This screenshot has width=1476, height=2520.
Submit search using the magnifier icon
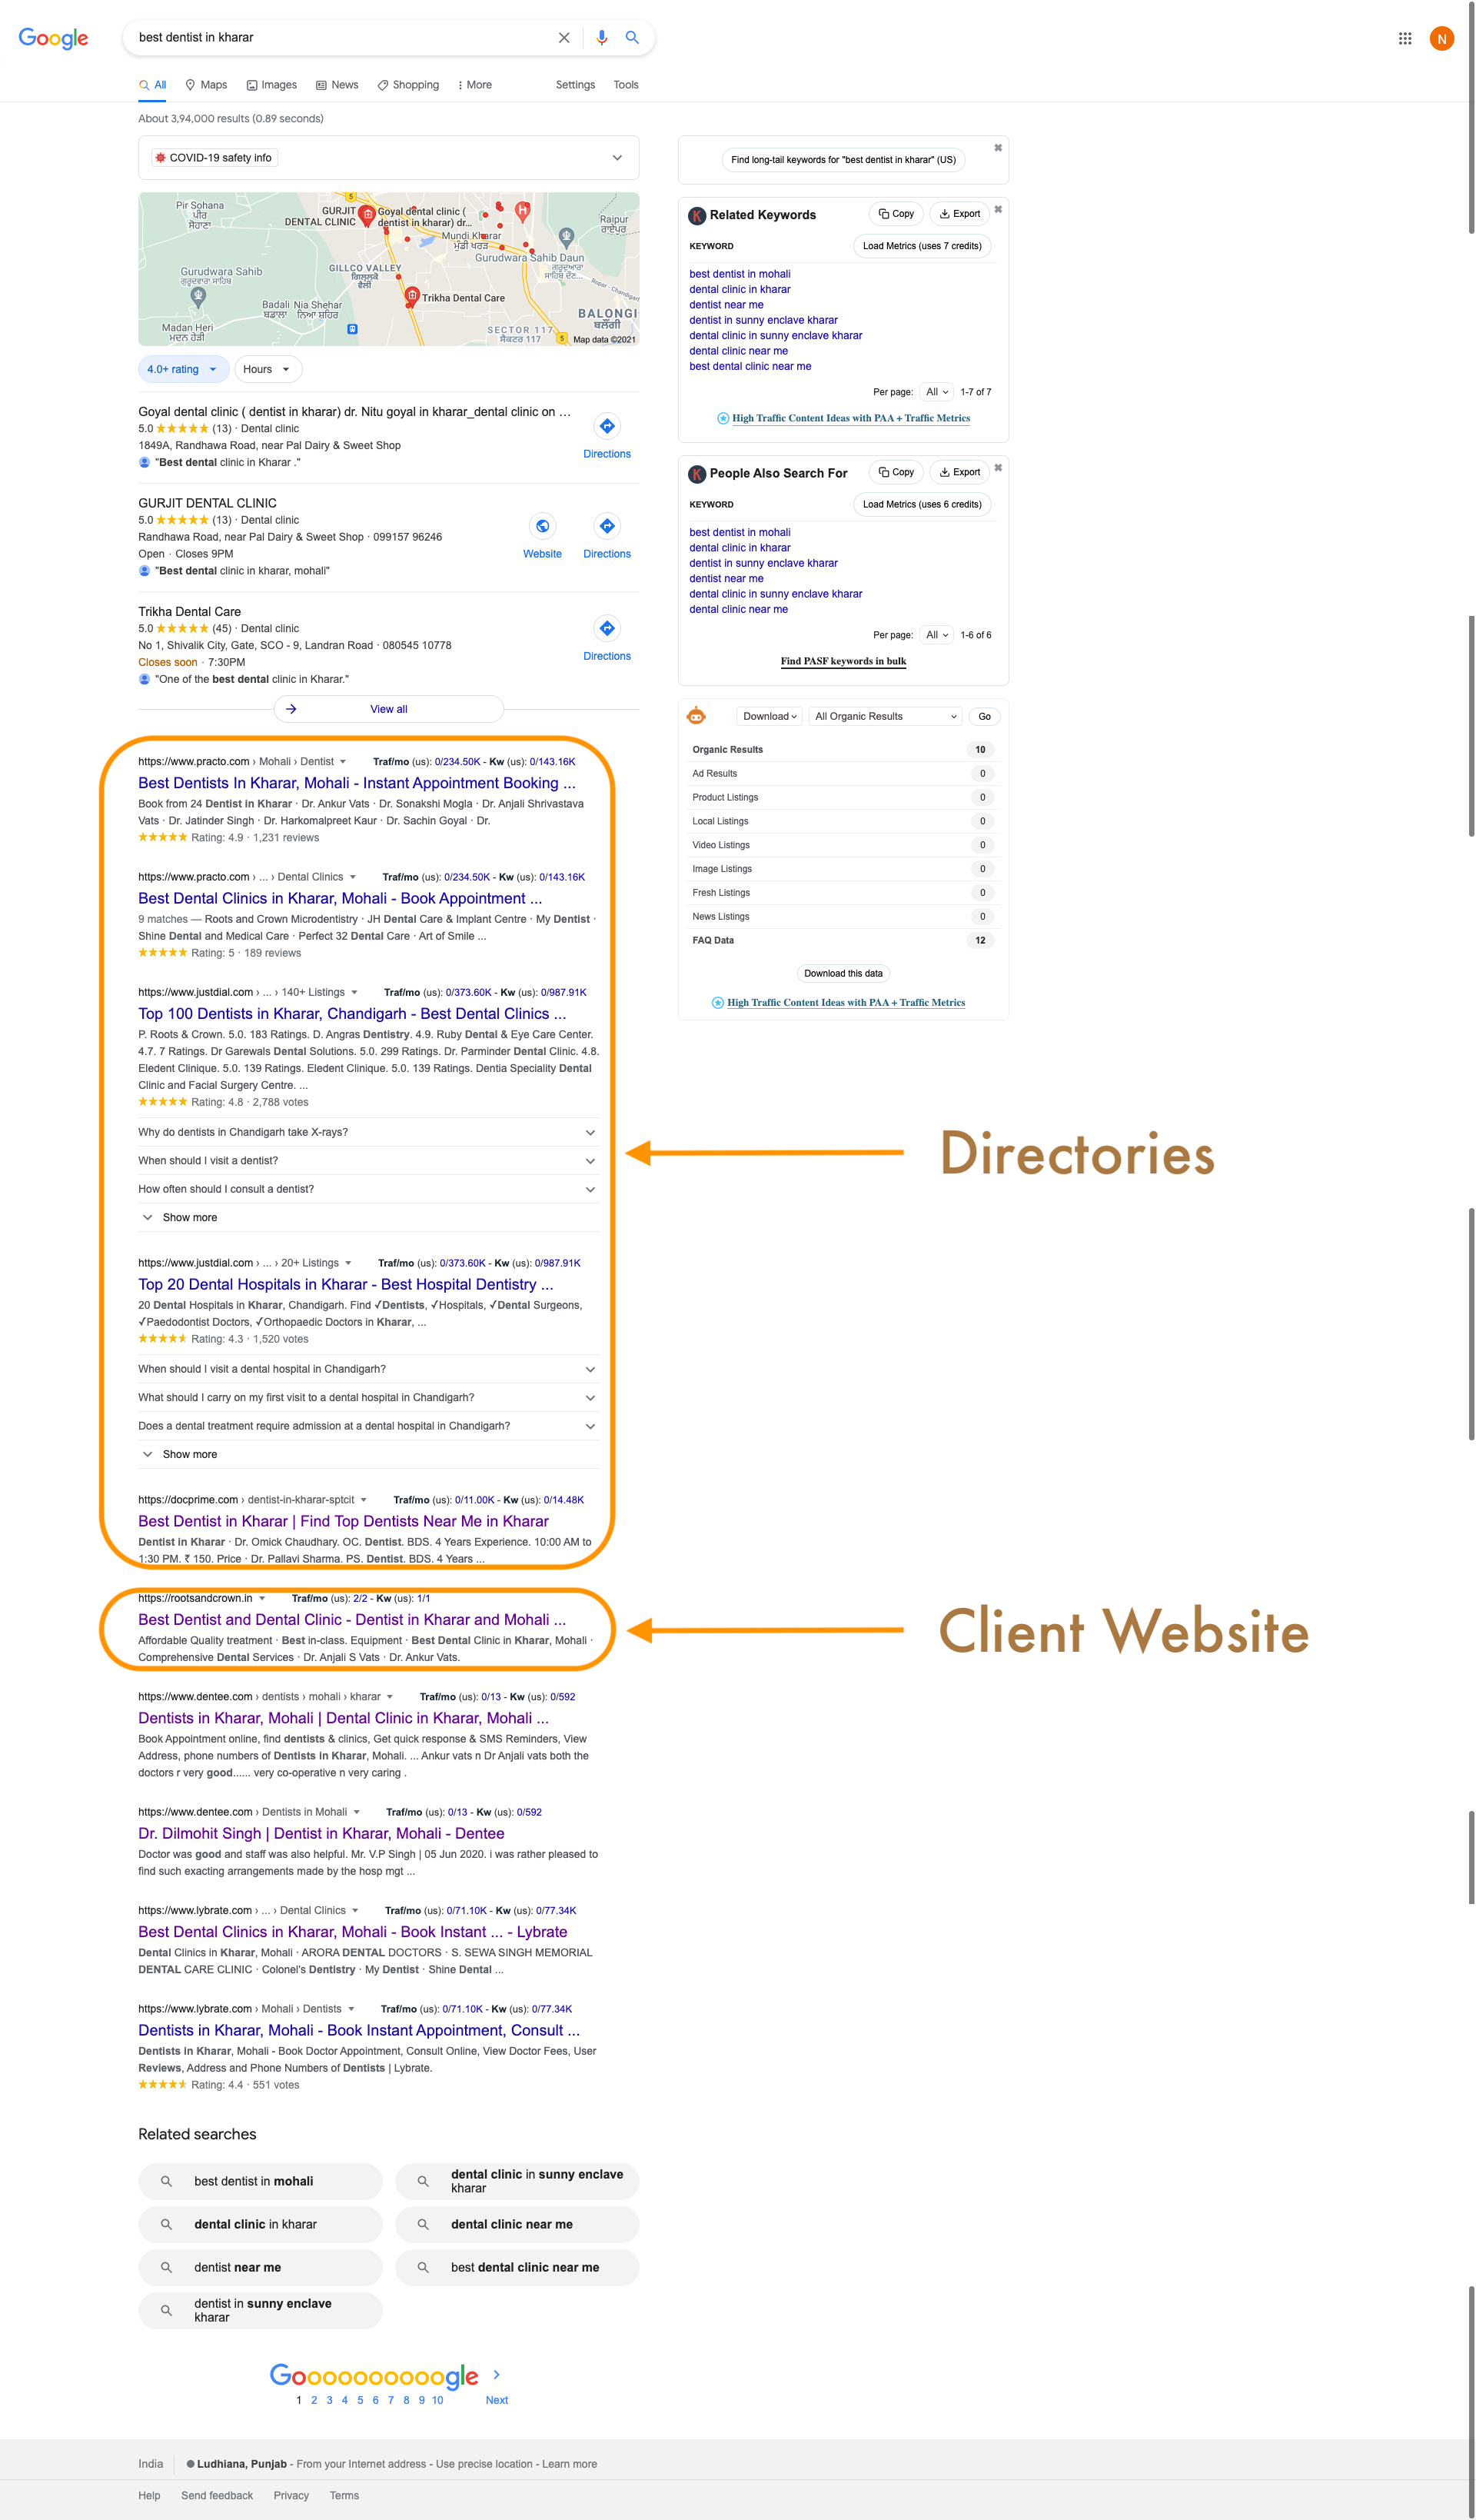[x=632, y=37]
